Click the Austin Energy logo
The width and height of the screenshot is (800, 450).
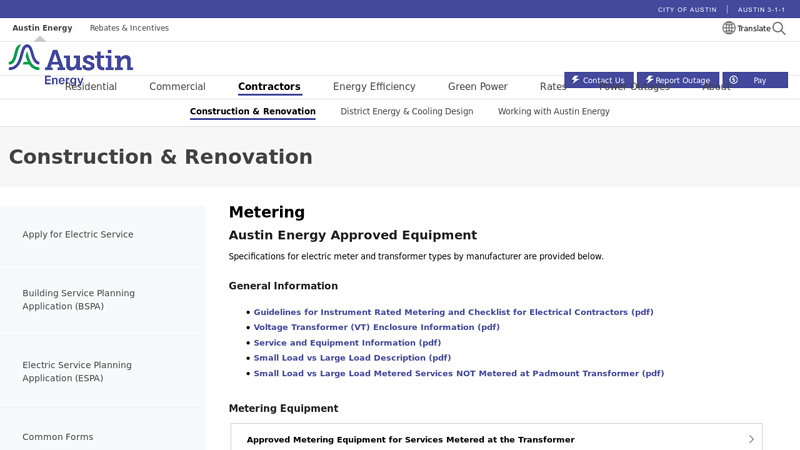click(x=70, y=64)
